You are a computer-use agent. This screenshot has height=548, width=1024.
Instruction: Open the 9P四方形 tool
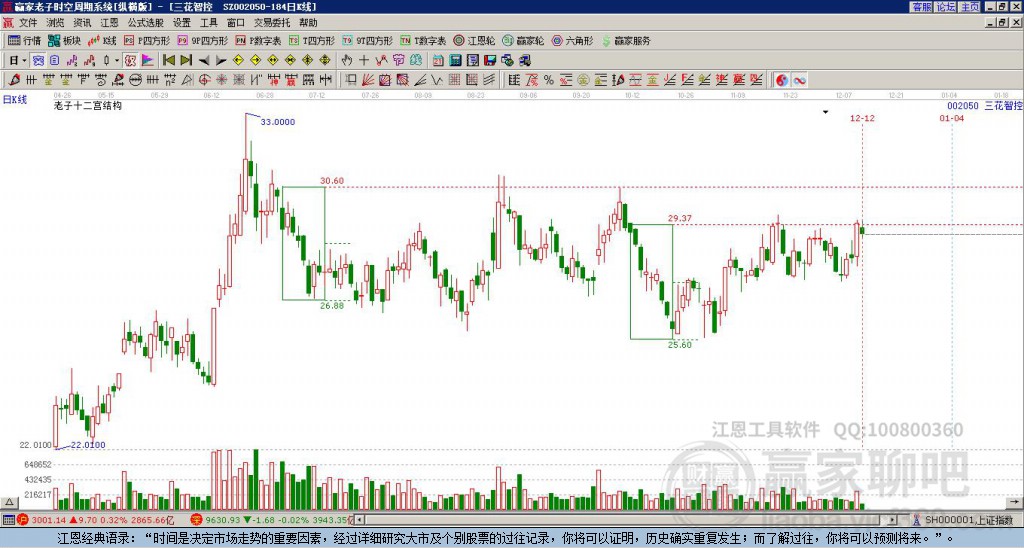coord(203,40)
